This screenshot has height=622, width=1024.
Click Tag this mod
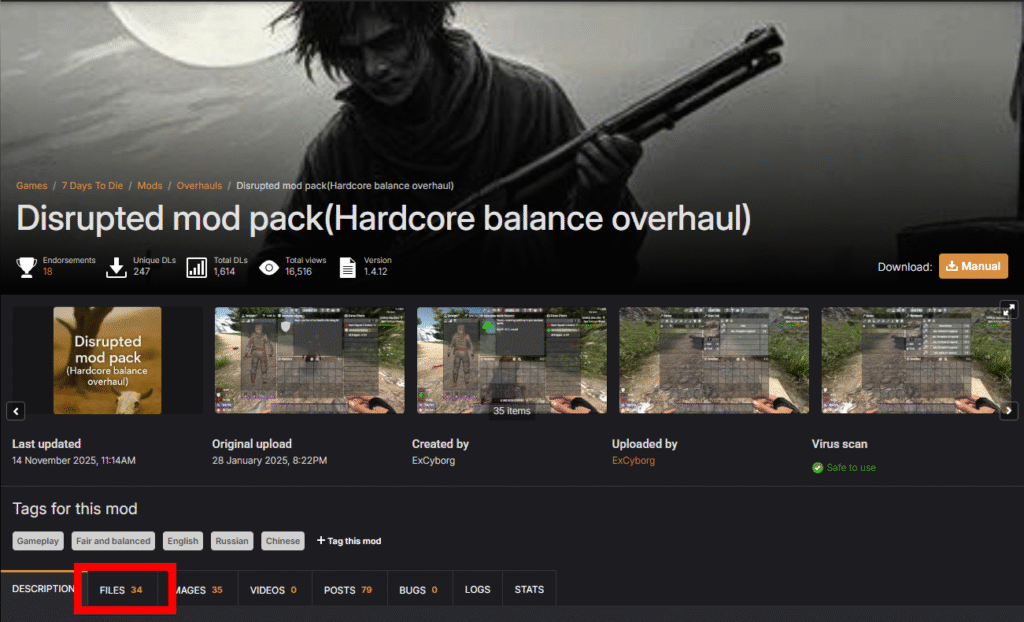[x=349, y=541]
